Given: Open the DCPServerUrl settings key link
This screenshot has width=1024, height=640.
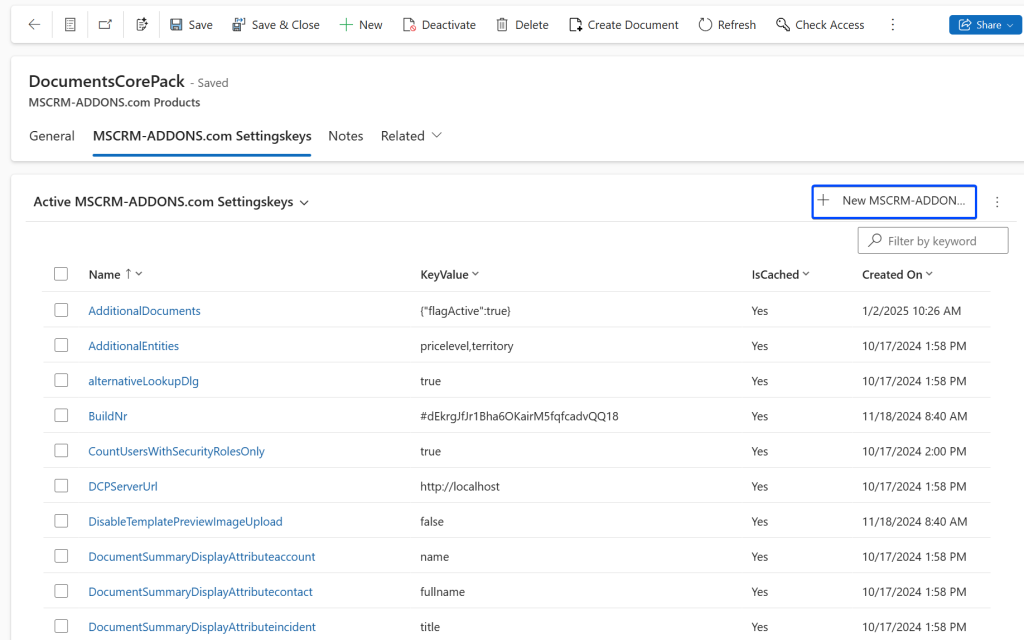Looking at the screenshot, I should pos(123,487).
